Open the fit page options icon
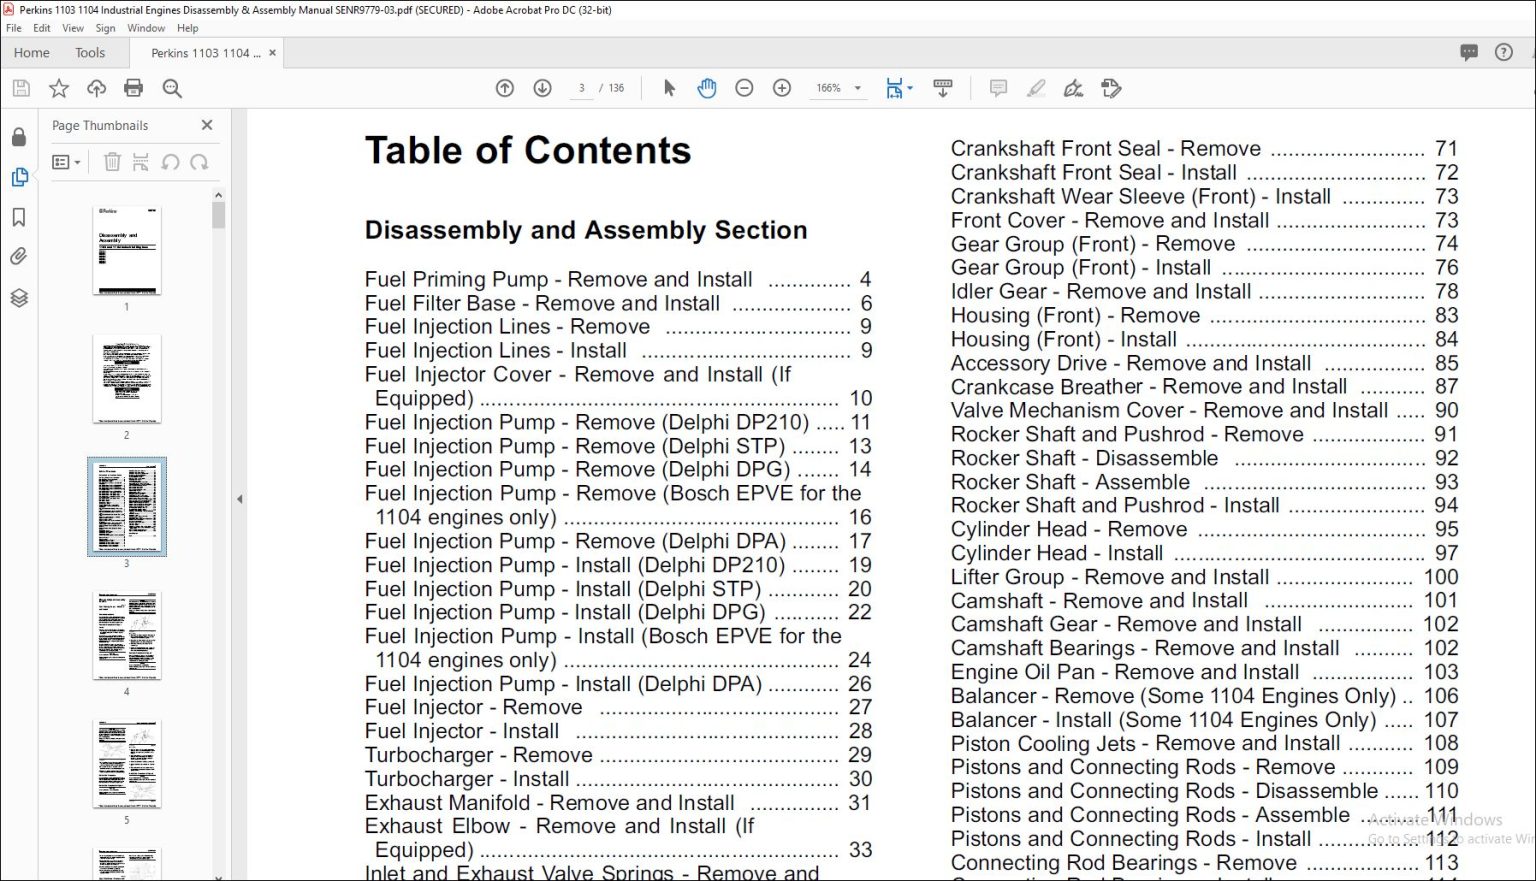The image size is (1536, 881). point(898,88)
